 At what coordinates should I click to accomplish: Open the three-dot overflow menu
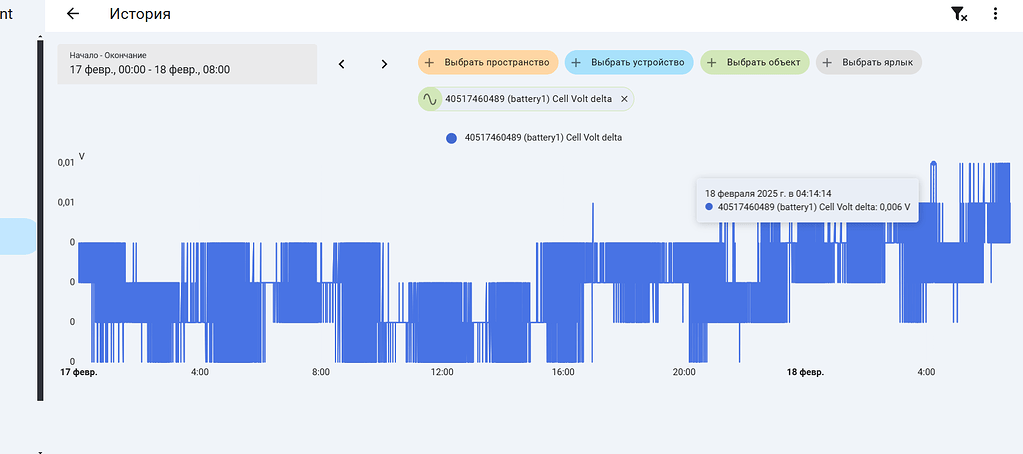point(995,14)
